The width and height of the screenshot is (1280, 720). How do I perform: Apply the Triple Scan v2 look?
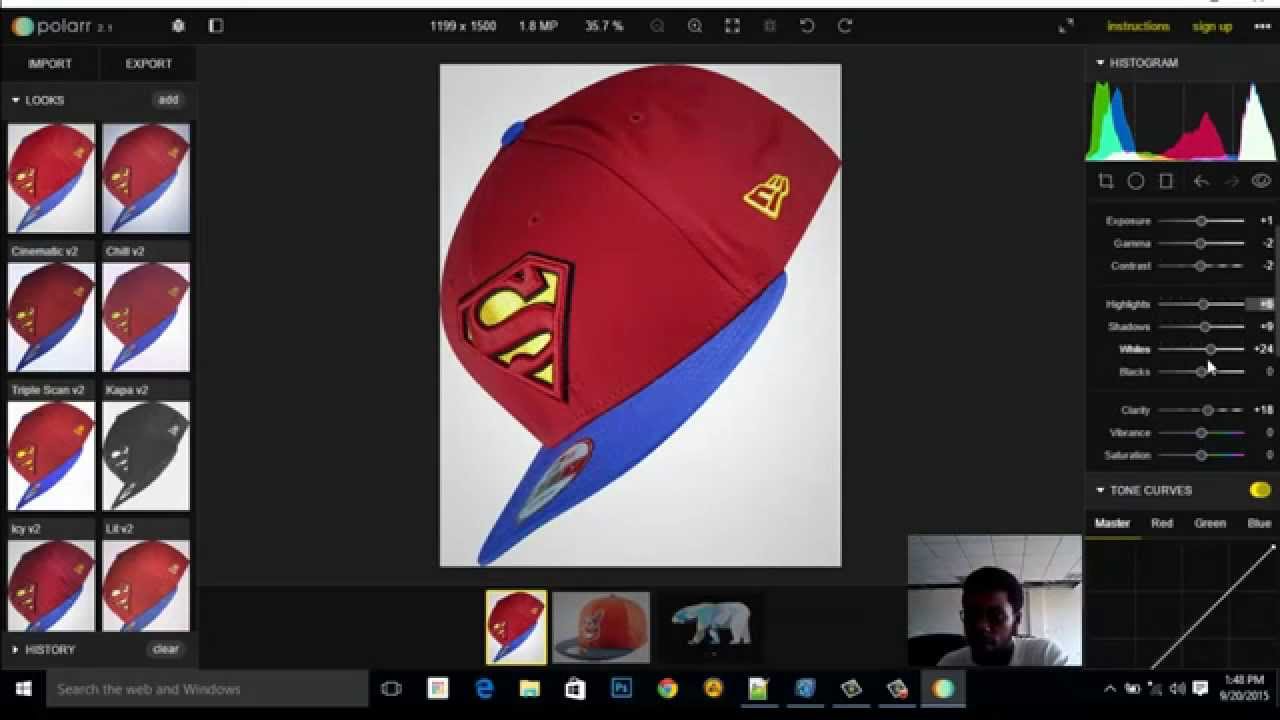tap(51, 456)
